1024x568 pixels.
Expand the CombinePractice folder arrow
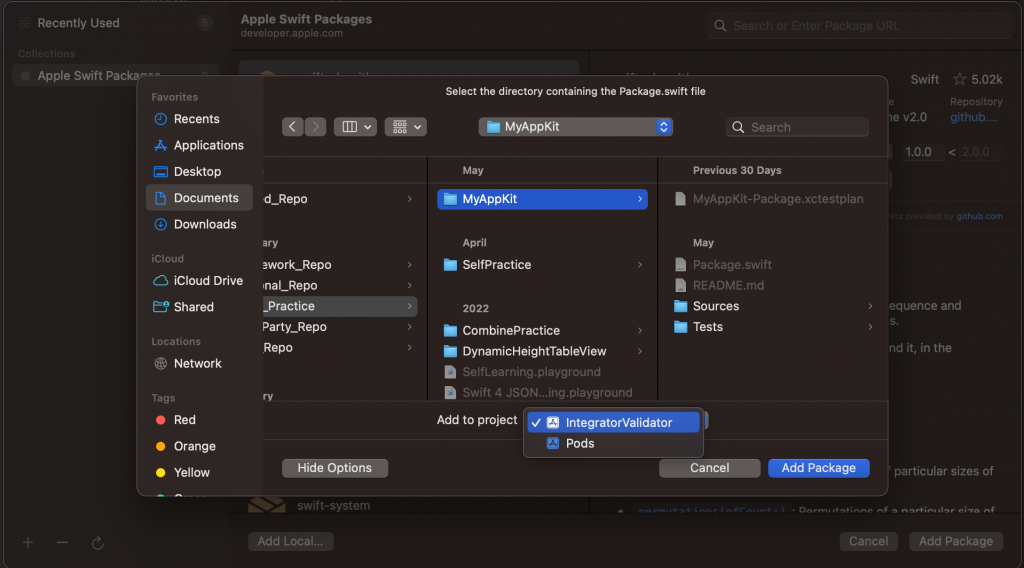640,330
